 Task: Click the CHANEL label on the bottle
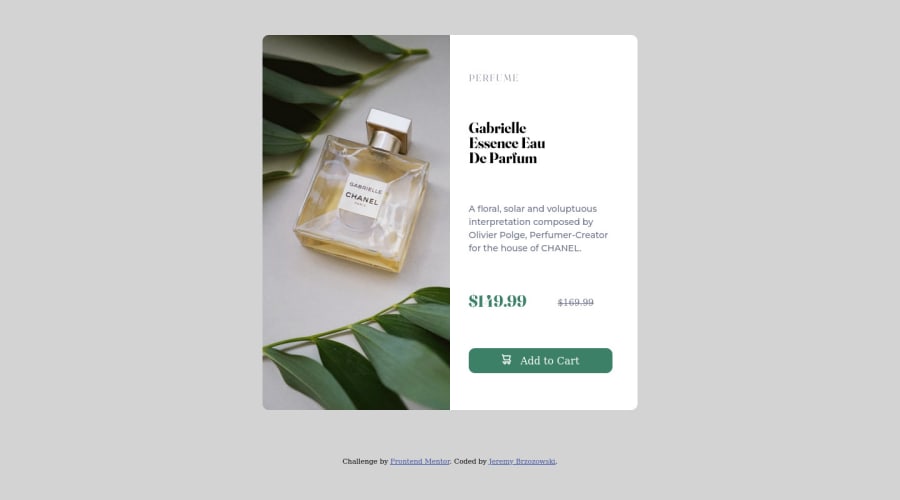click(362, 199)
